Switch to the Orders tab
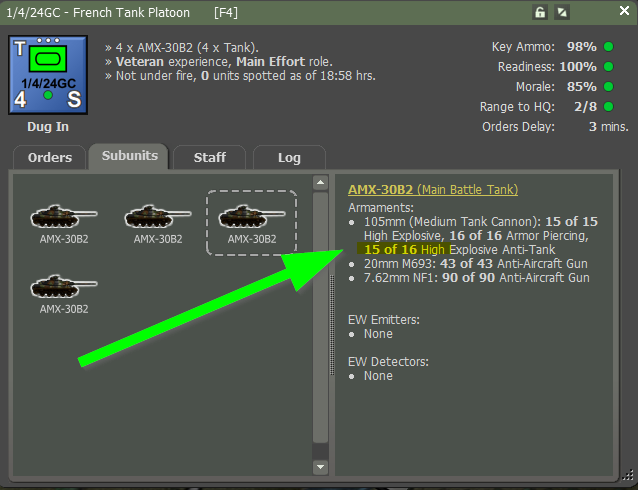638x490 pixels. point(50,158)
